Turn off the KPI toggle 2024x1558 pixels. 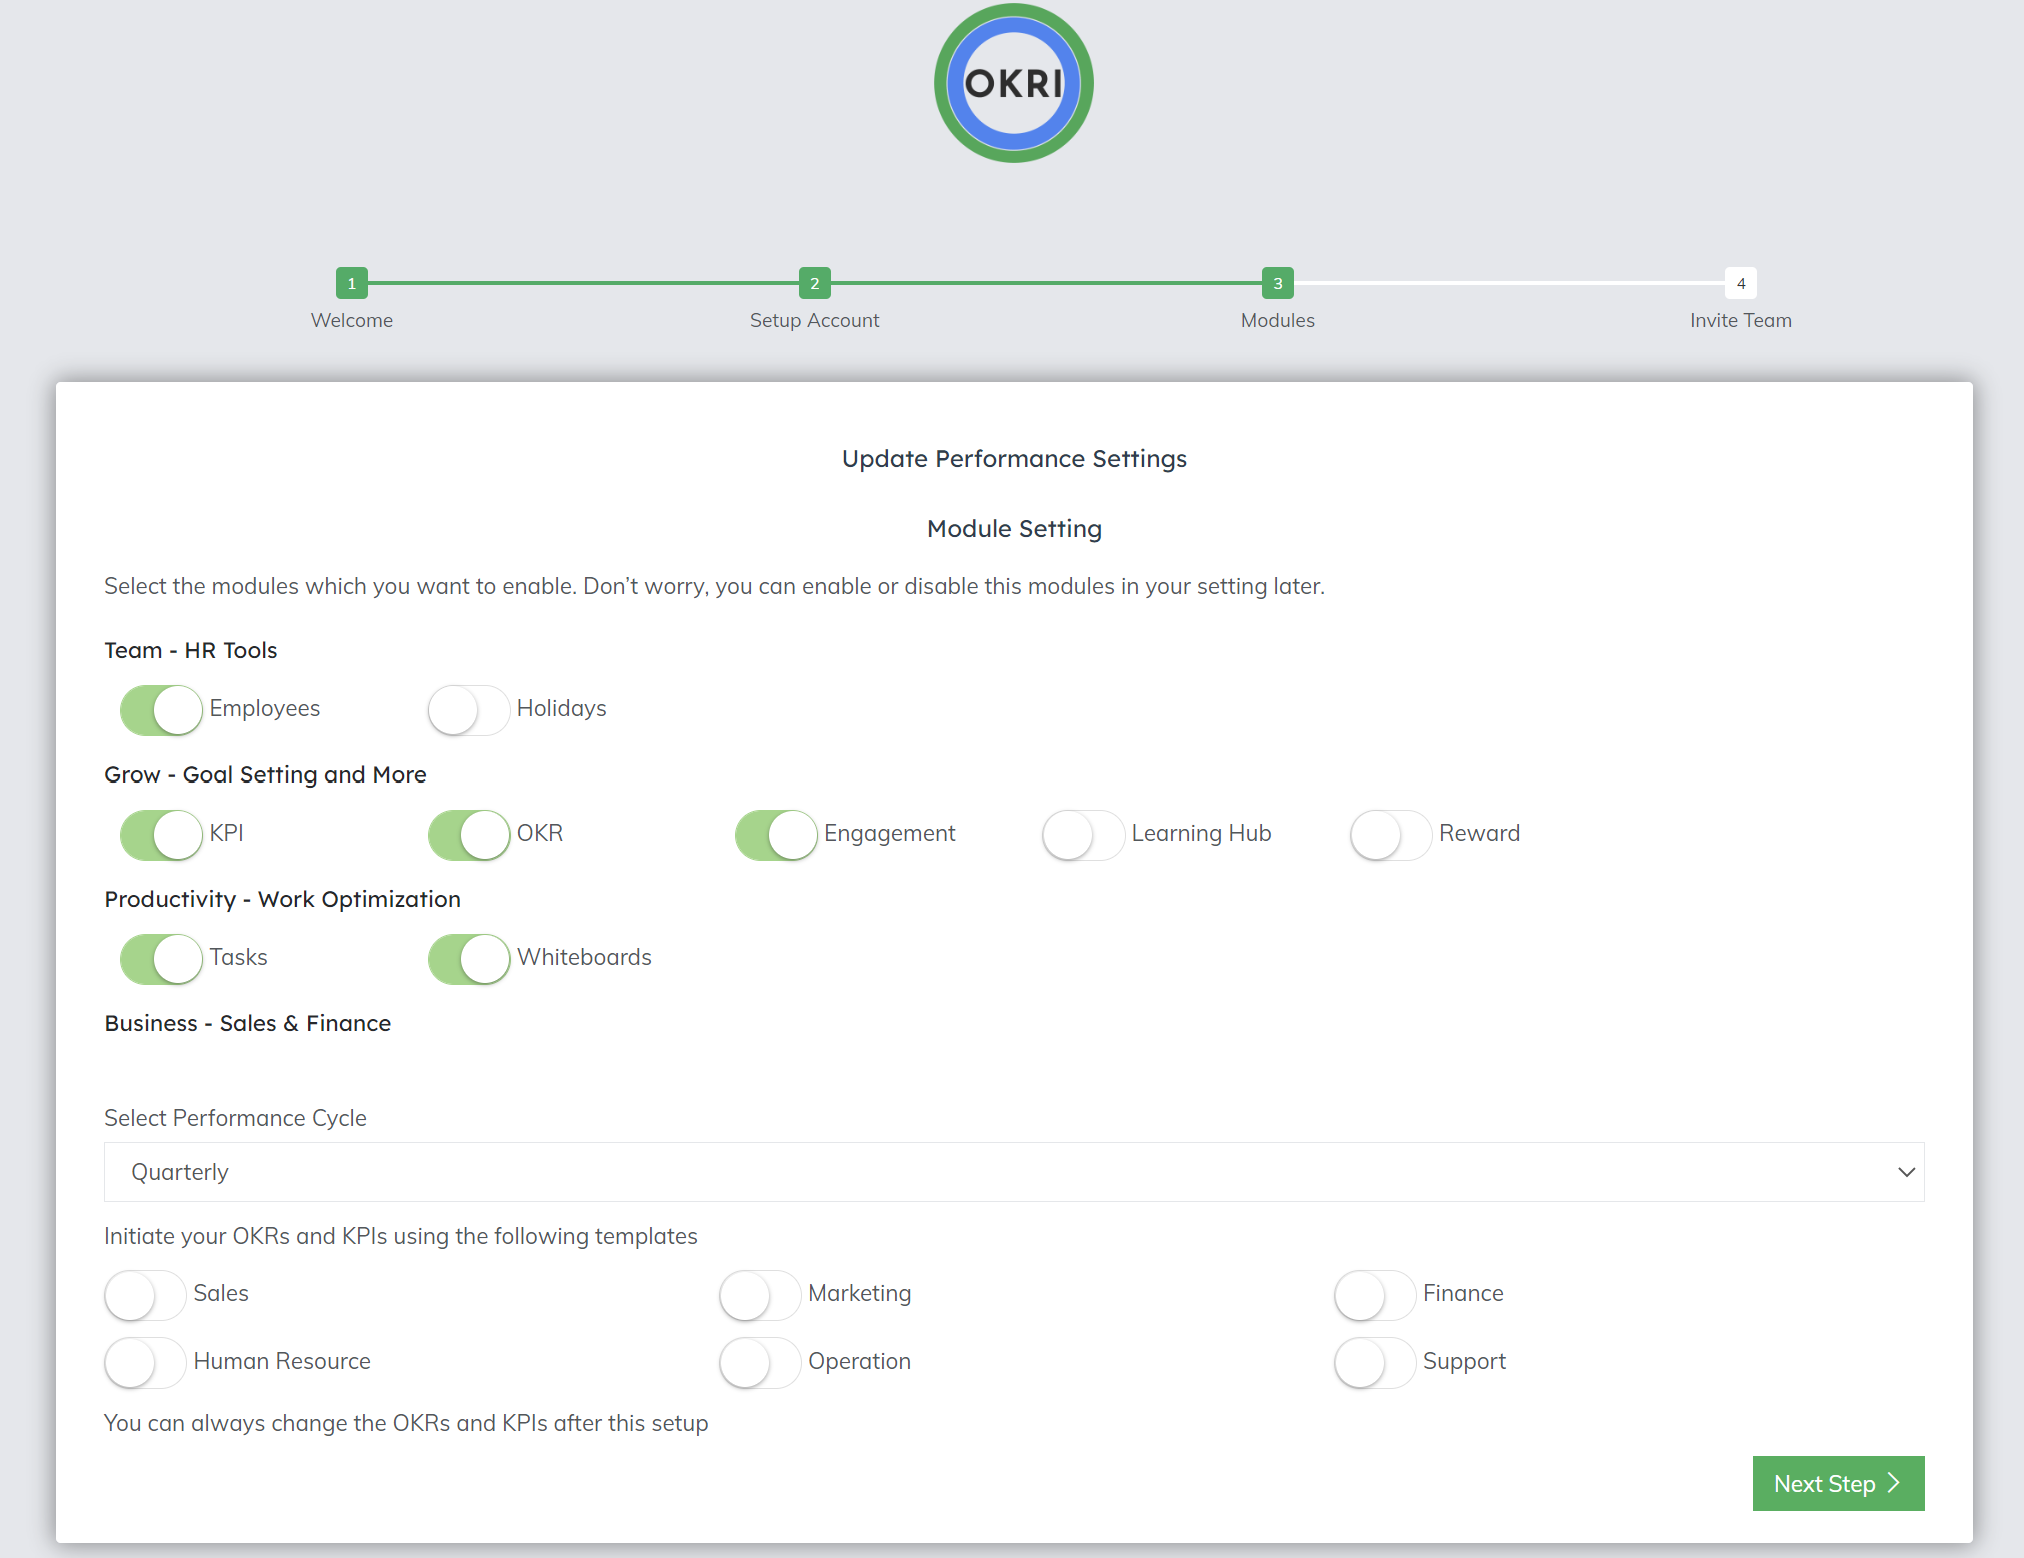(x=161, y=835)
